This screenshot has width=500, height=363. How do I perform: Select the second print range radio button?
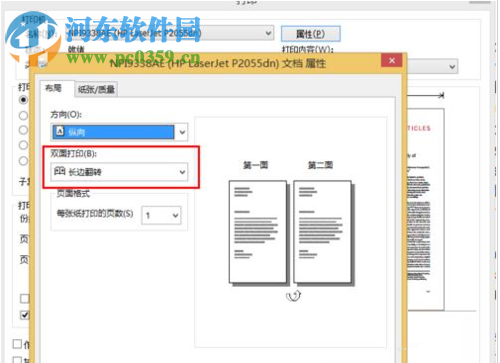(x=23, y=116)
